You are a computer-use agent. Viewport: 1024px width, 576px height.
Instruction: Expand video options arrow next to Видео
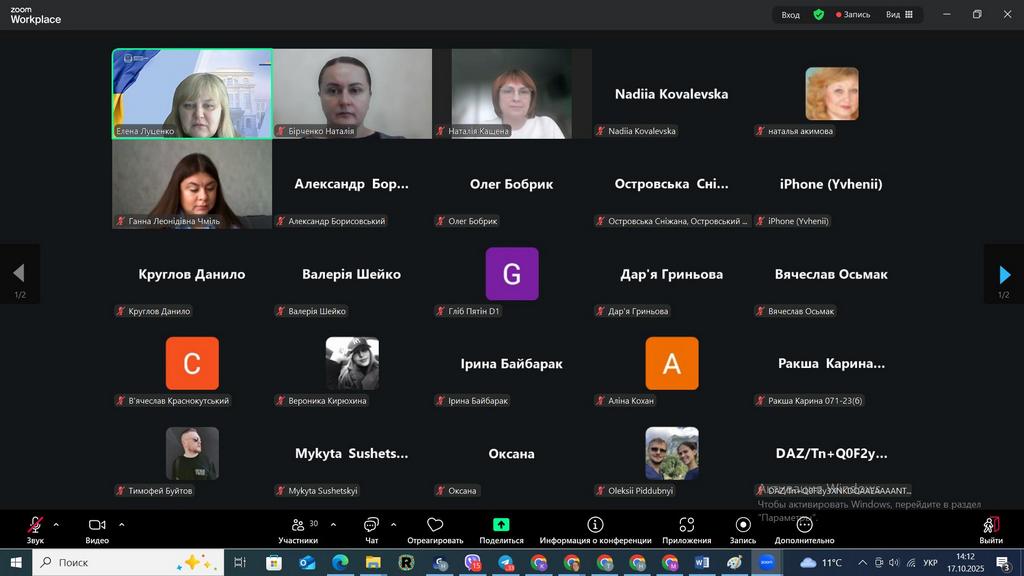point(122,524)
